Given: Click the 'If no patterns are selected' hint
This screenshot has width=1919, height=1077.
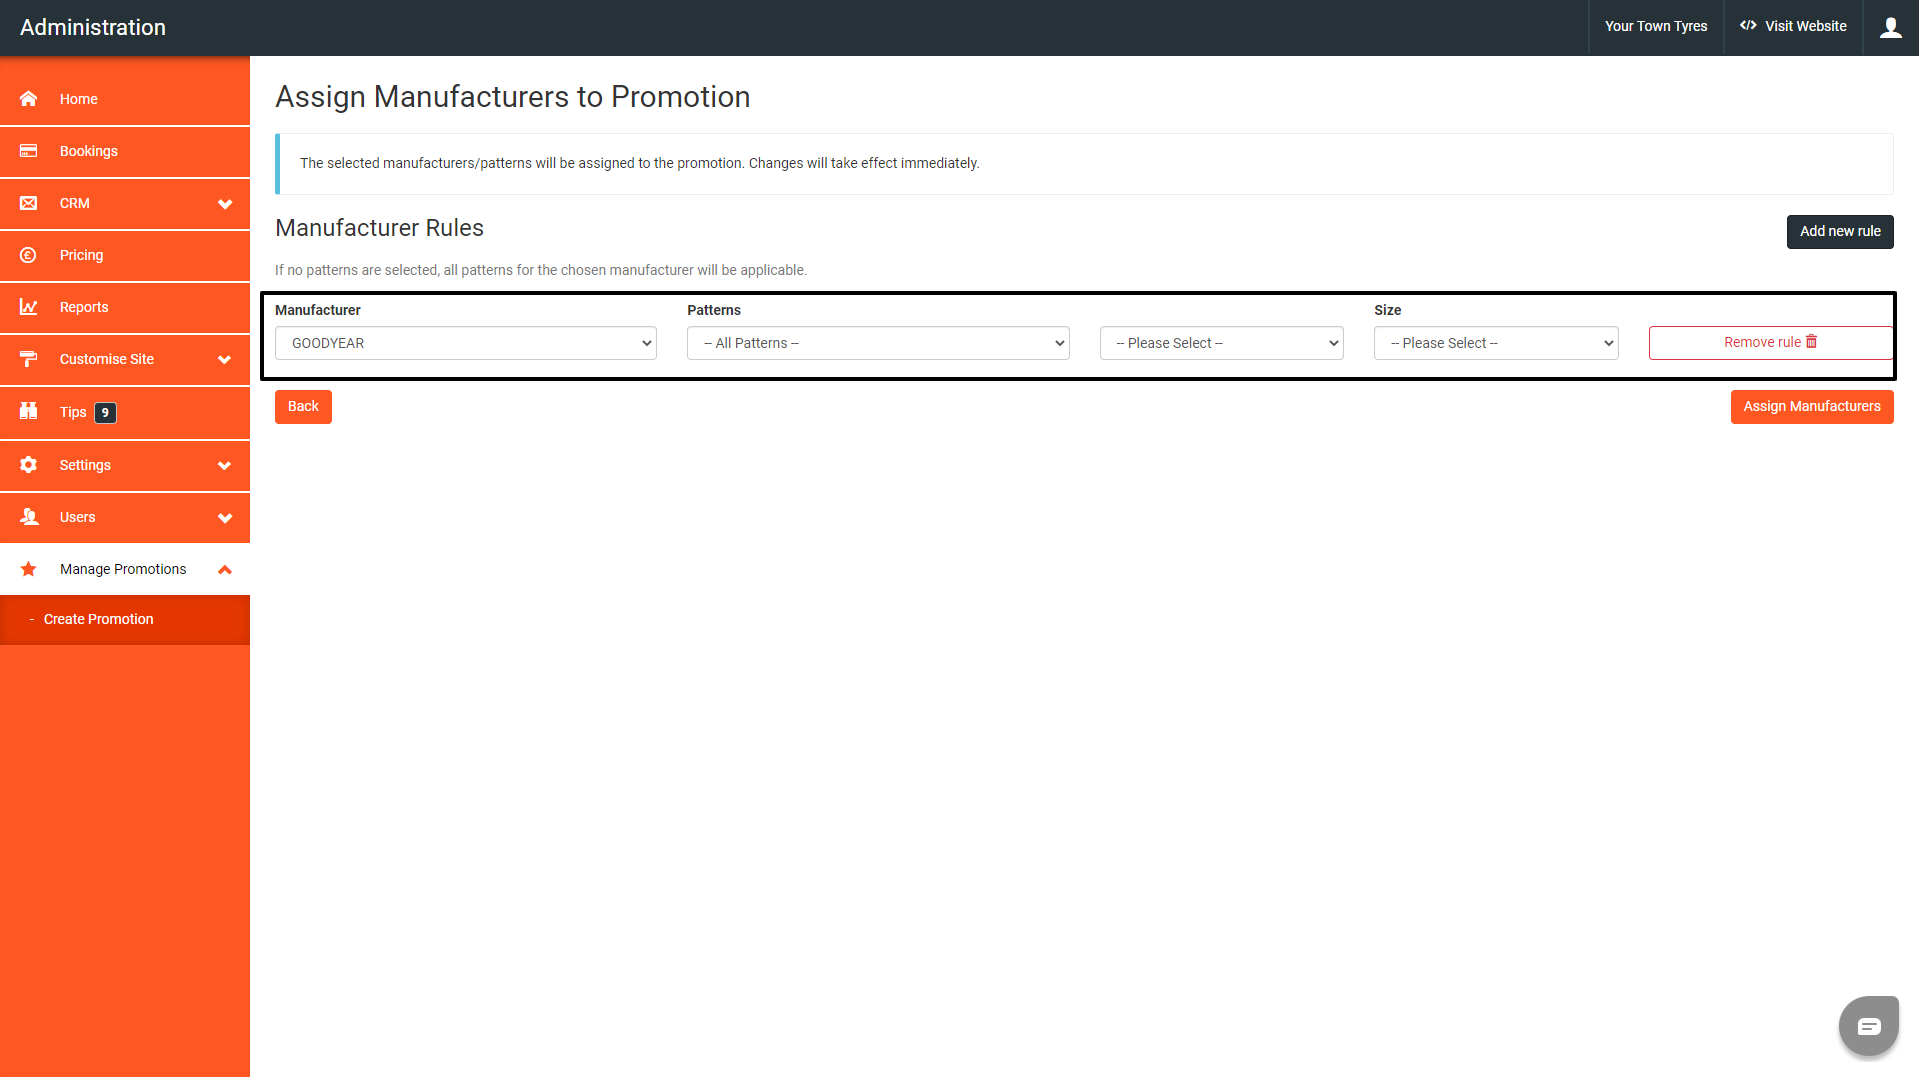Looking at the screenshot, I should point(541,270).
